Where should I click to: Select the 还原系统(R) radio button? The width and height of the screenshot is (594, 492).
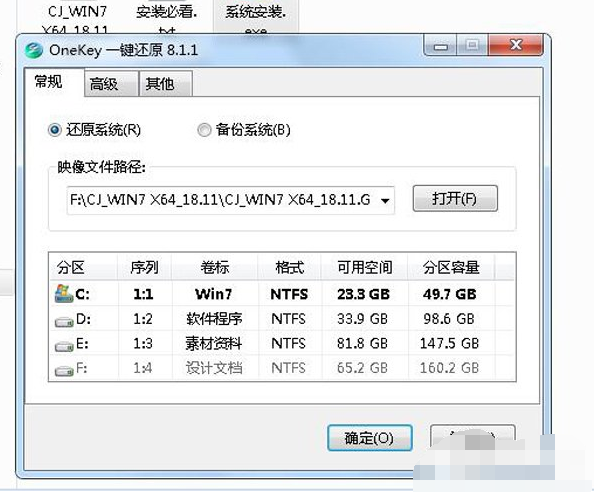coord(54,130)
